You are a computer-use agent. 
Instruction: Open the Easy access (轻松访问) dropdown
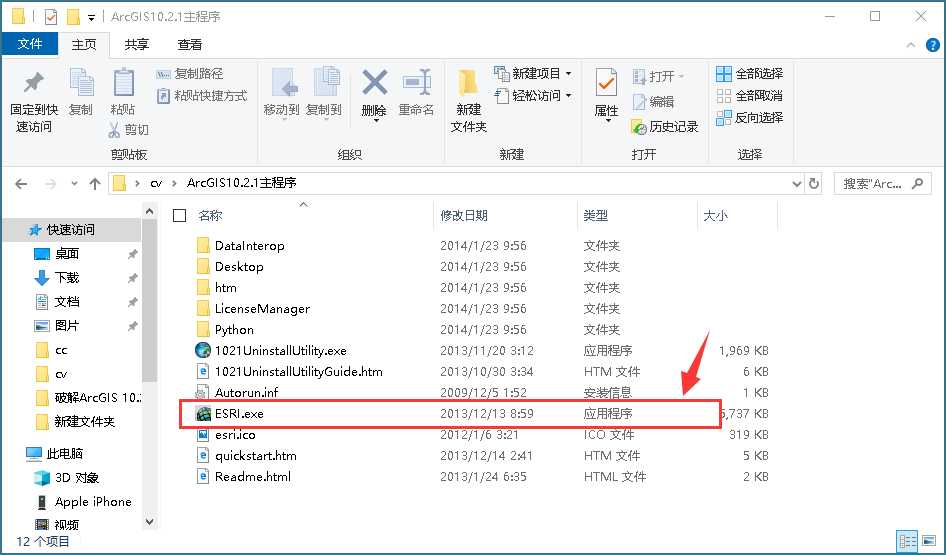533,95
